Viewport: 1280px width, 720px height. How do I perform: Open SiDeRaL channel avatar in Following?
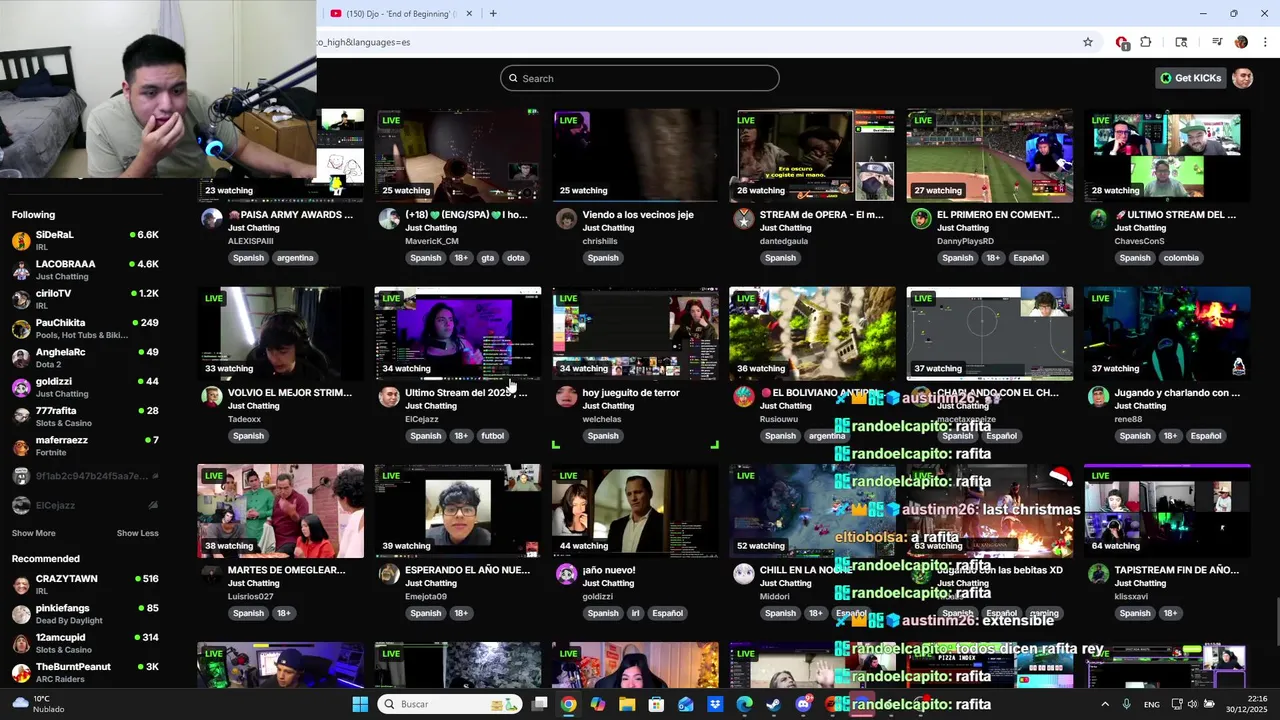(x=21, y=240)
